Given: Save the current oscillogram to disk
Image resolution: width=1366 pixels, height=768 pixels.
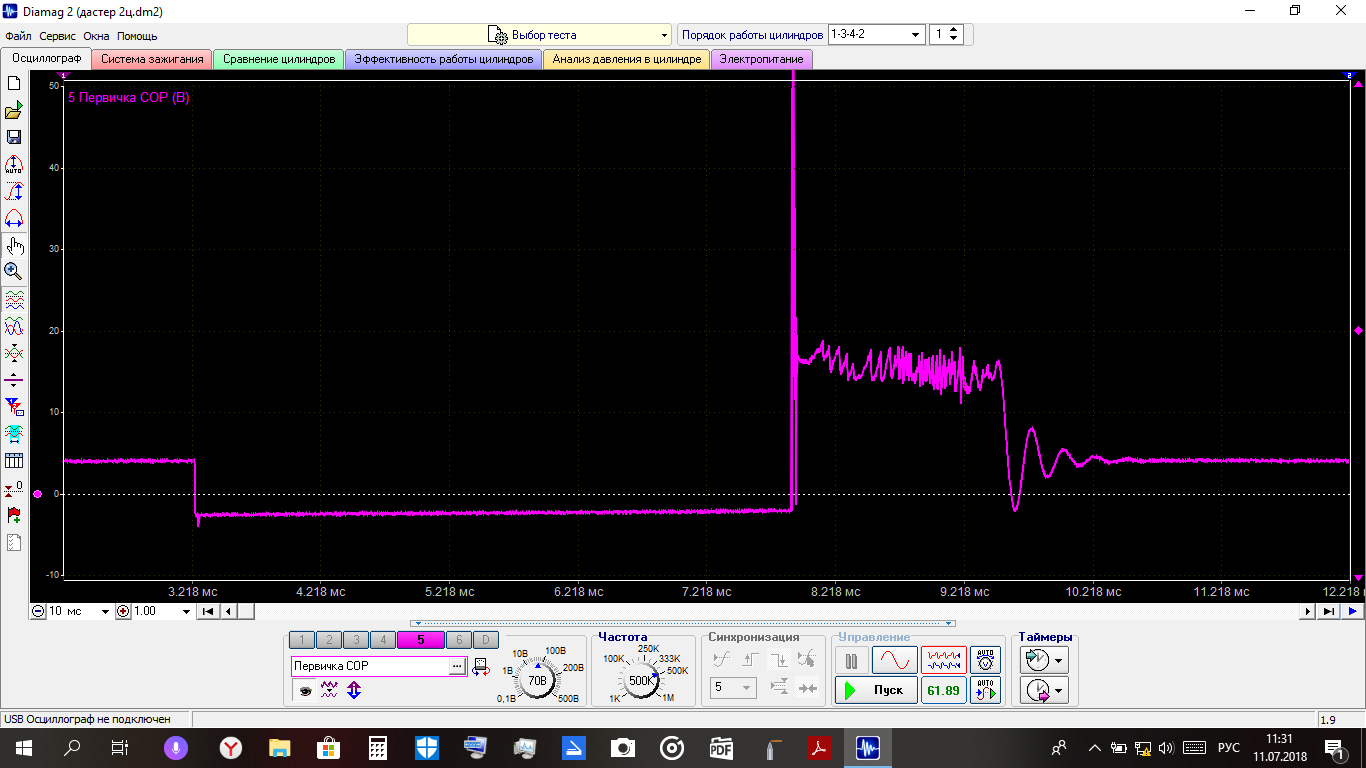Looking at the screenshot, I should [14, 137].
